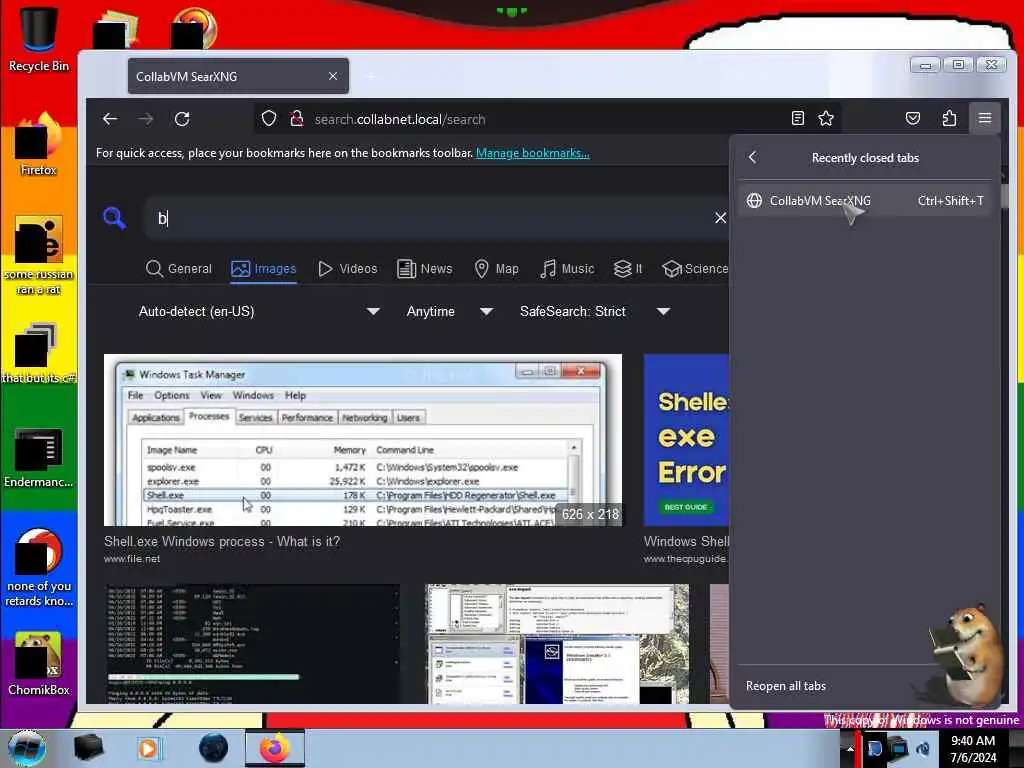Open 'none of you retards kno...' desktop icon
Image resolution: width=1024 pixels, height=768 pixels.
[39, 567]
